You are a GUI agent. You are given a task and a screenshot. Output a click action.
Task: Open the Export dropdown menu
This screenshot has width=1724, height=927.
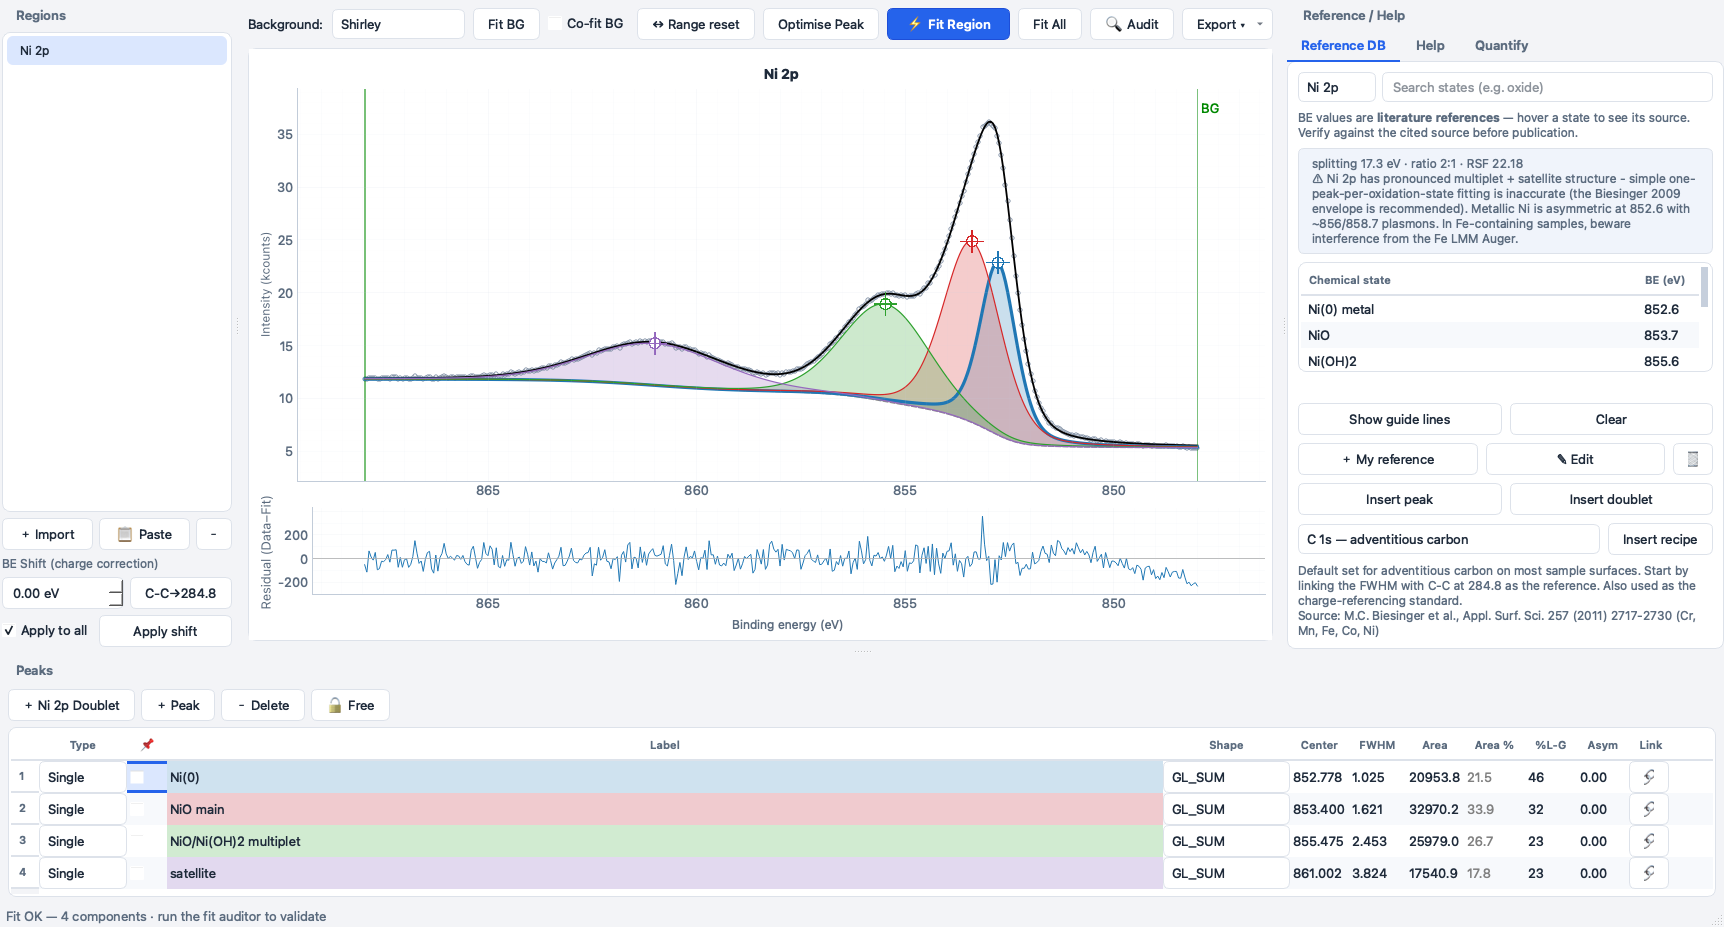click(x=1227, y=24)
